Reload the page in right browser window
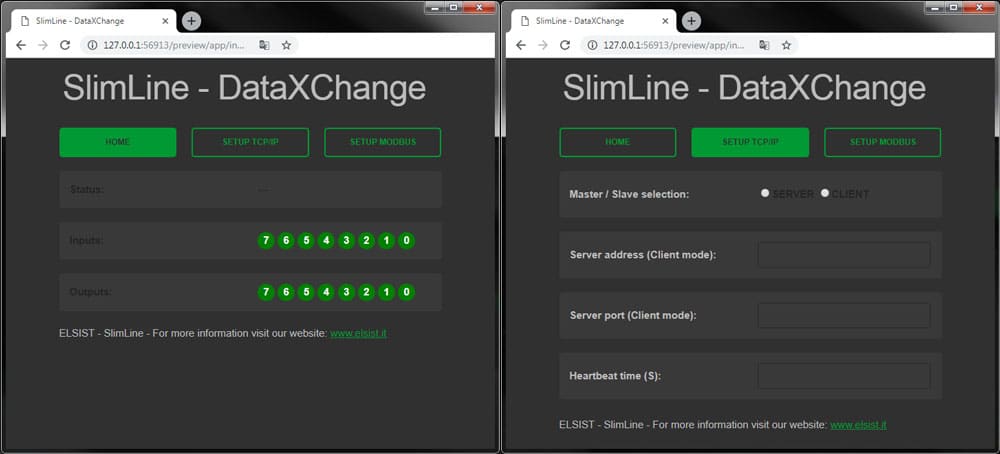The image size is (1000, 454). [x=564, y=45]
